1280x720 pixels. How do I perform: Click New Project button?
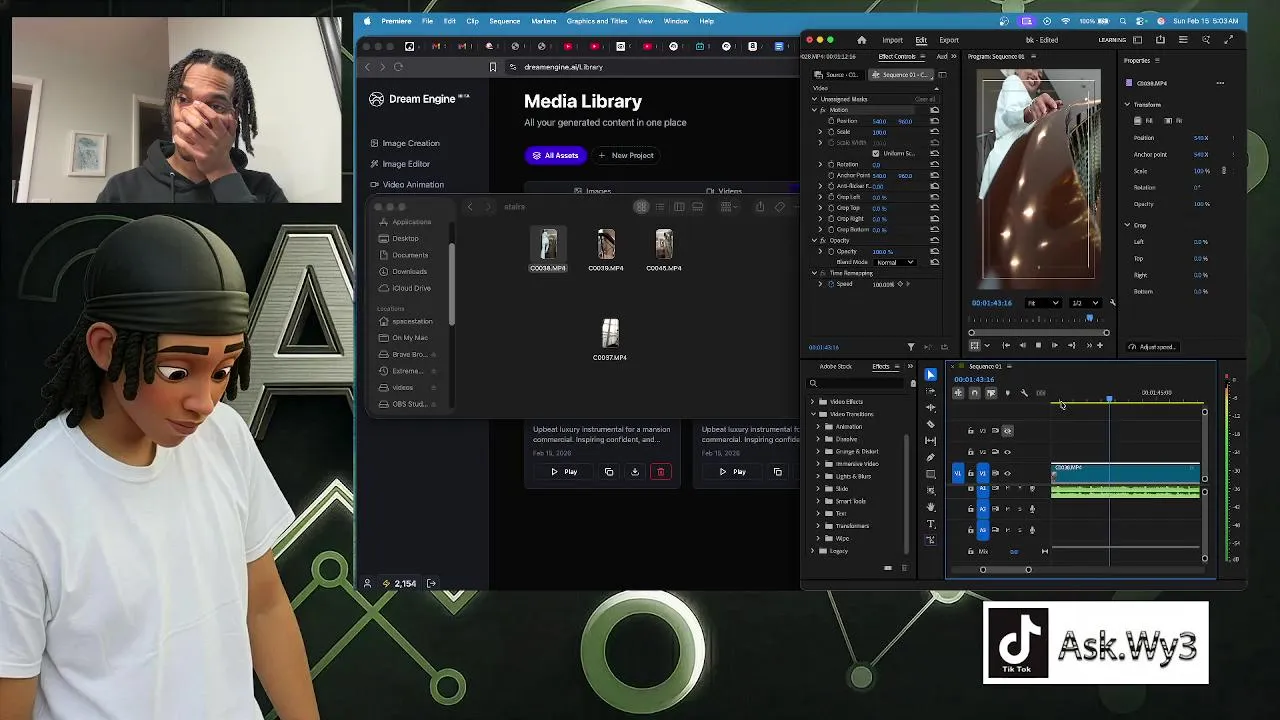(626, 155)
